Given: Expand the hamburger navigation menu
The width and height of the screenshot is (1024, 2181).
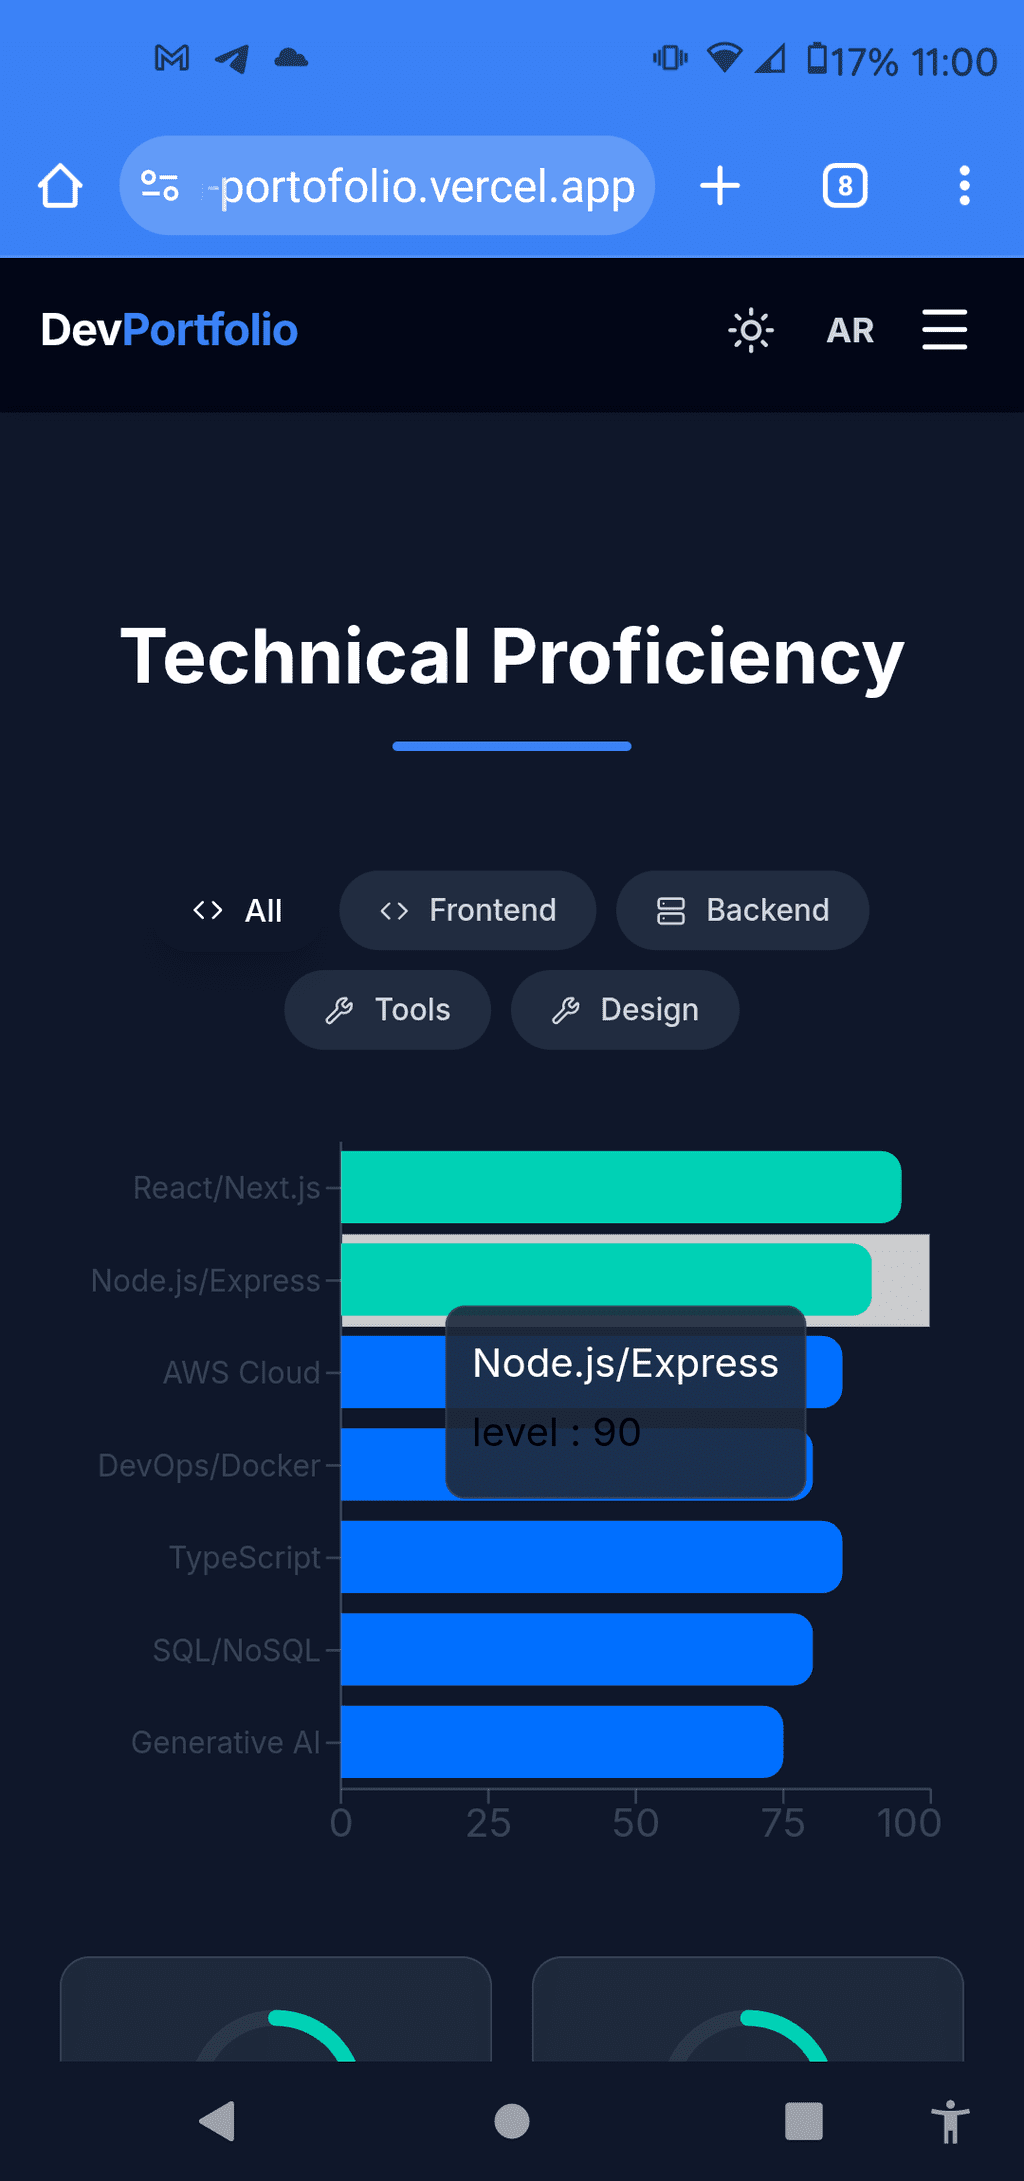Looking at the screenshot, I should click(944, 330).
